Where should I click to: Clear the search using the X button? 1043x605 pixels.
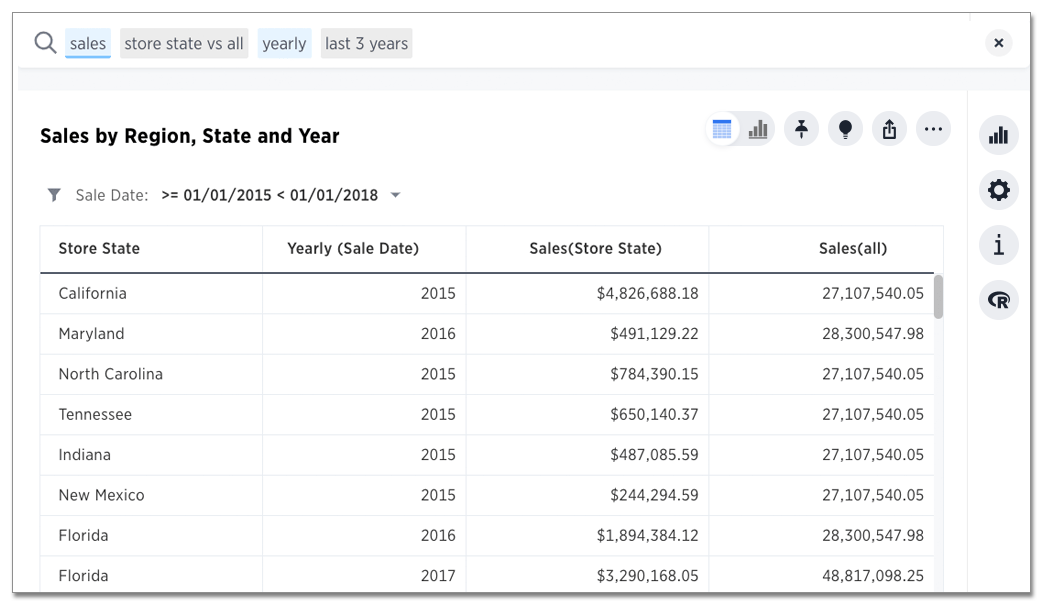point(998,43)
